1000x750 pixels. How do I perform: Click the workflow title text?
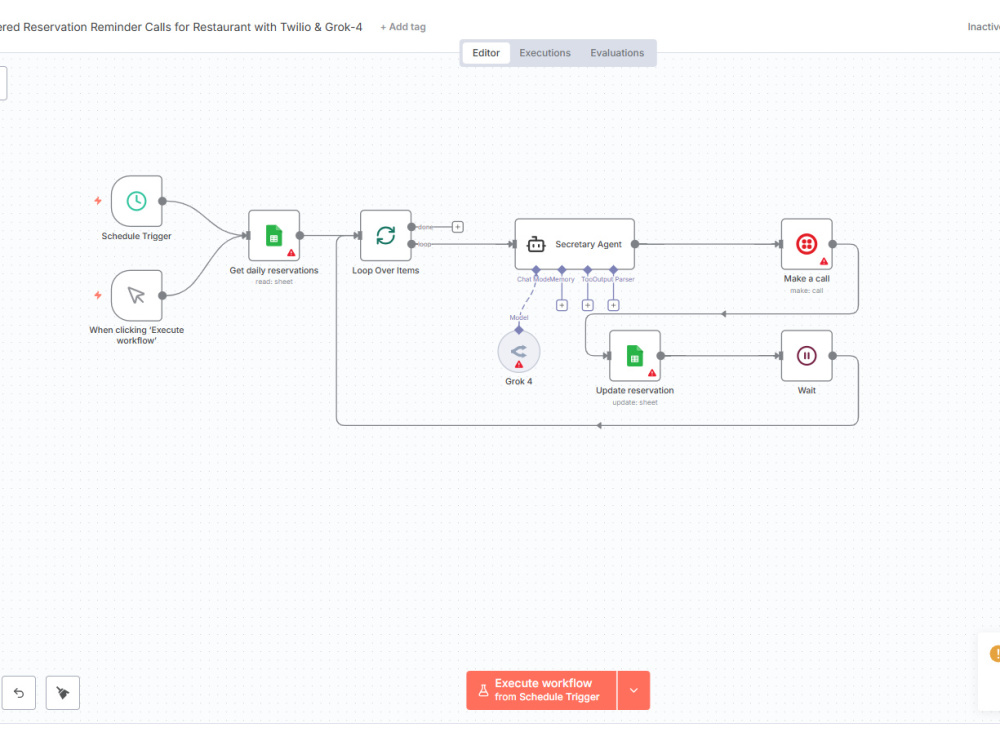coord(181,27)
